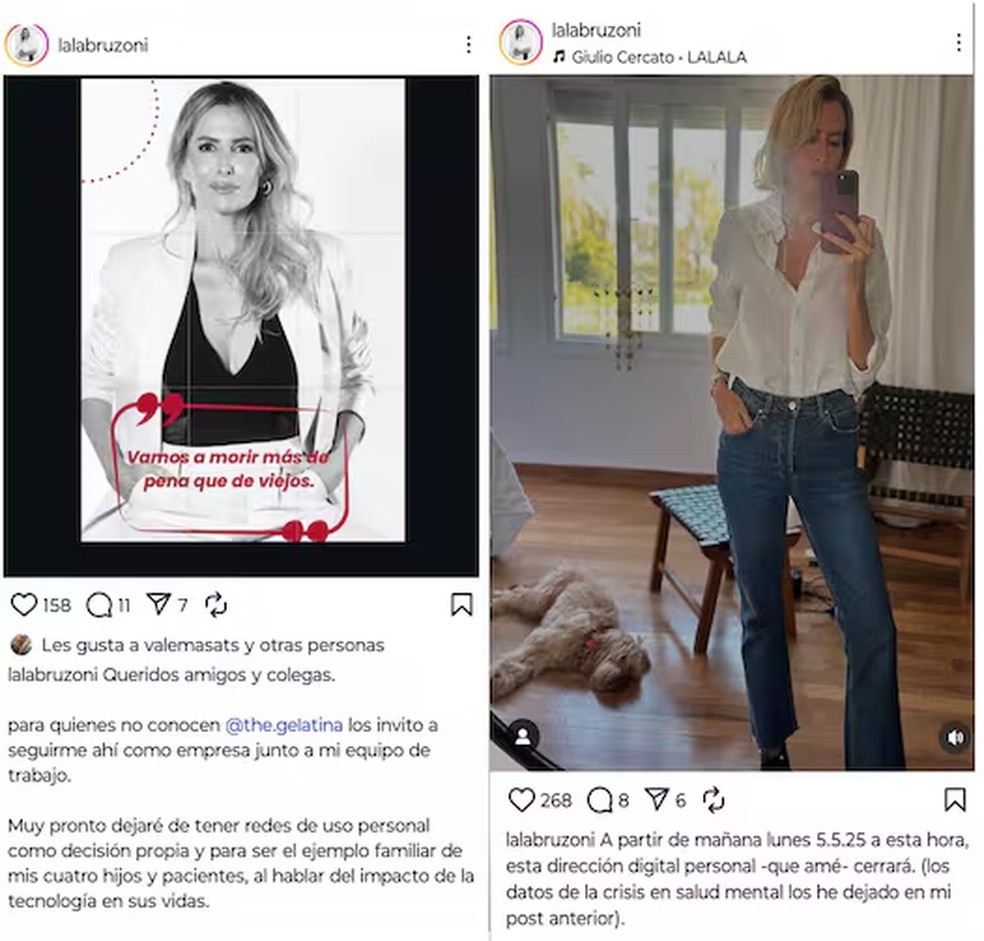View who liked: valemasats y otras personas

pos(213,645)
